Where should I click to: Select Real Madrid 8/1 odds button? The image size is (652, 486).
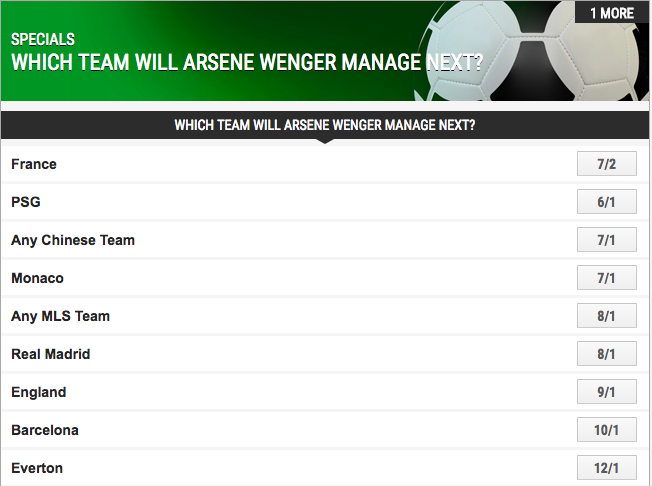606,354
